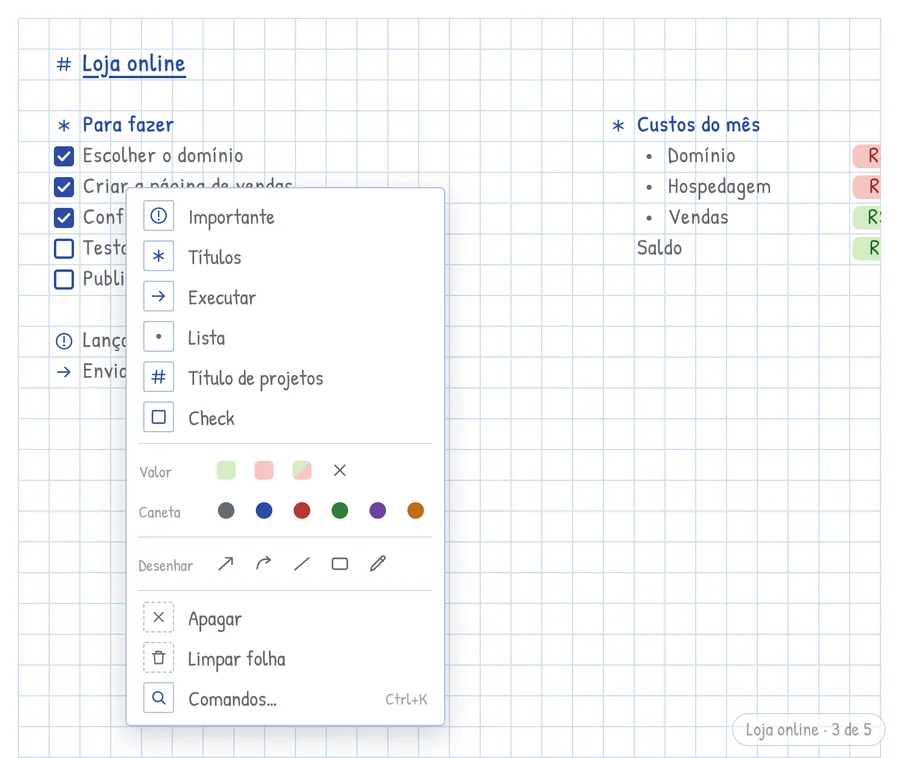Click the Loja online · 3 de 5 page indicator

pos(808,730)
